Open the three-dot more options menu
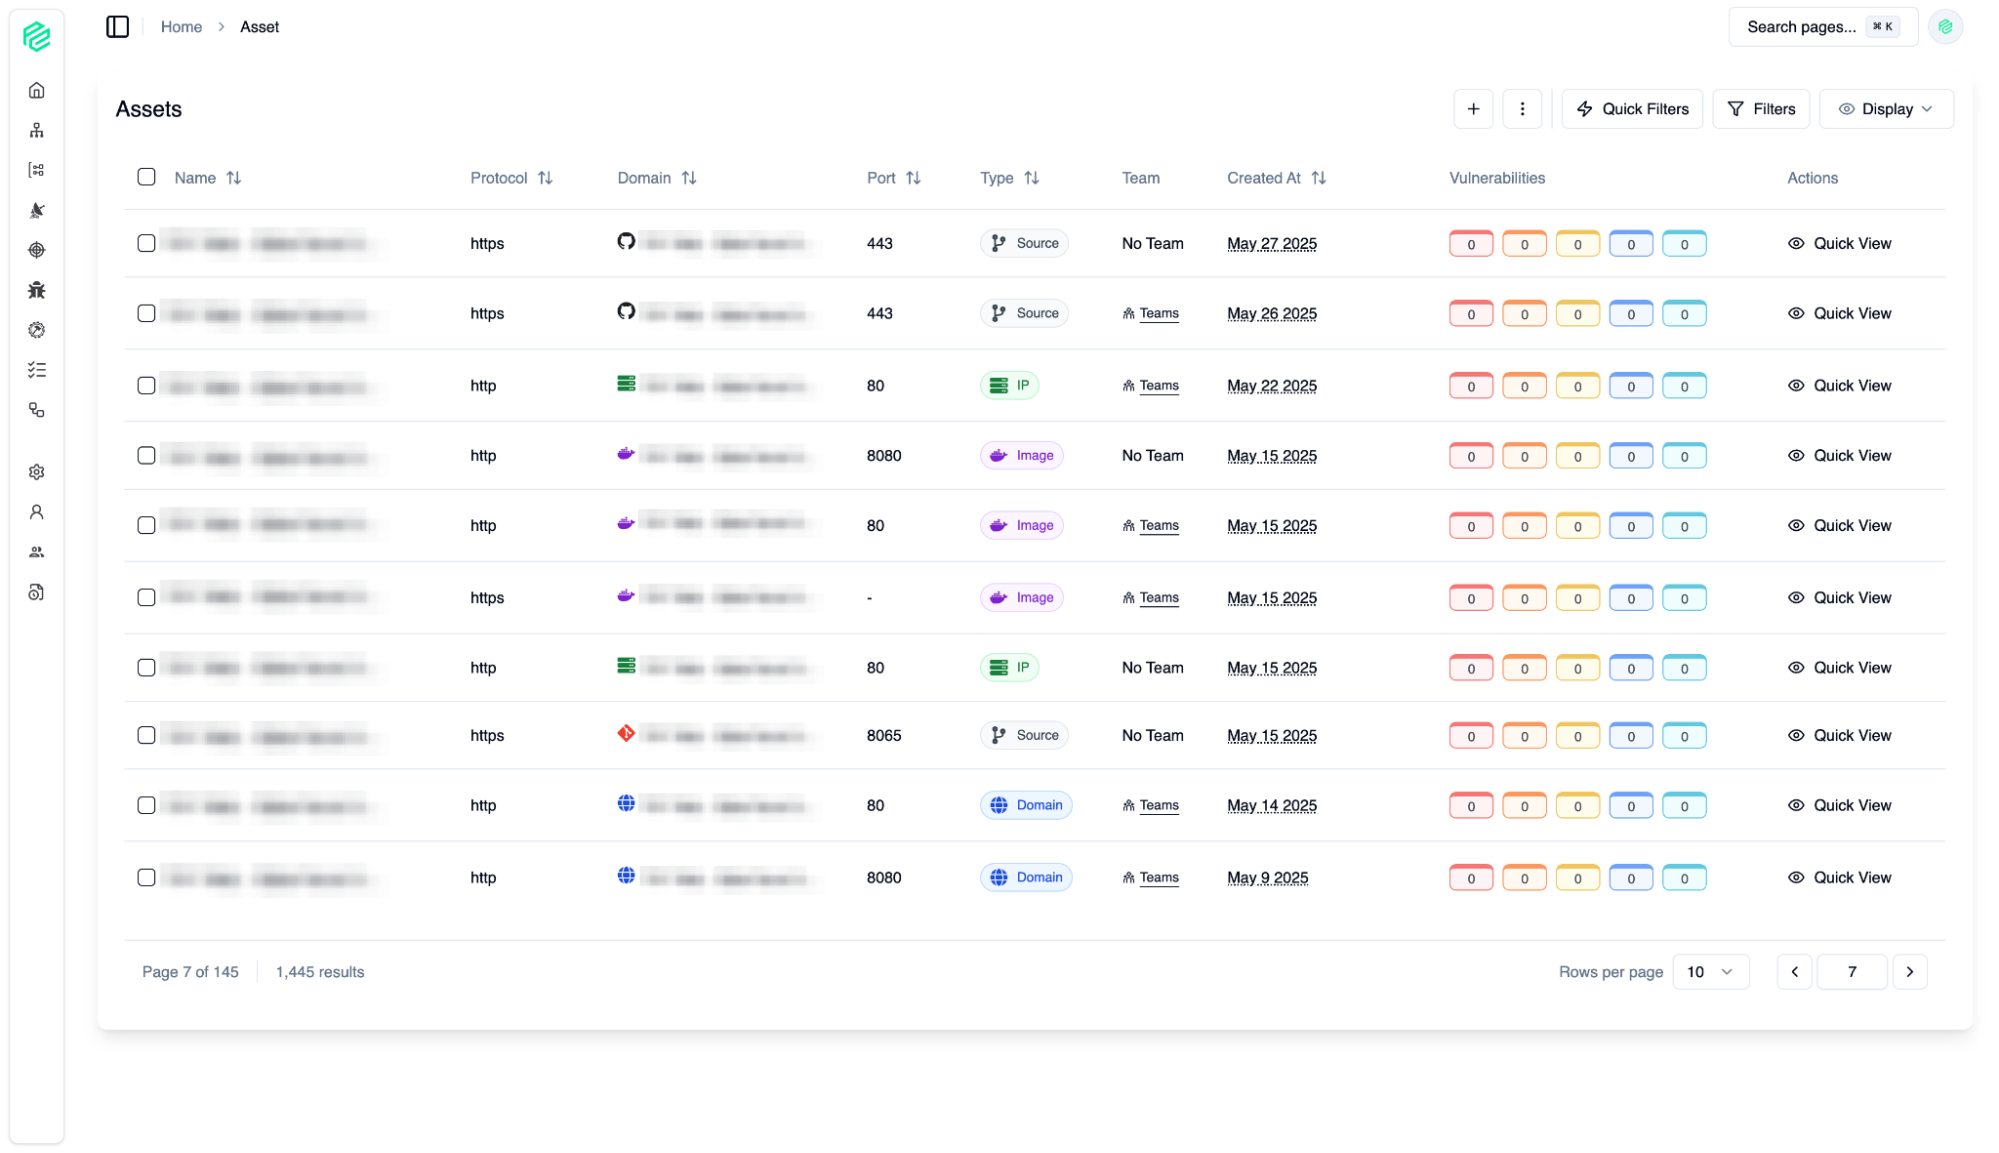 (1522, 109)
